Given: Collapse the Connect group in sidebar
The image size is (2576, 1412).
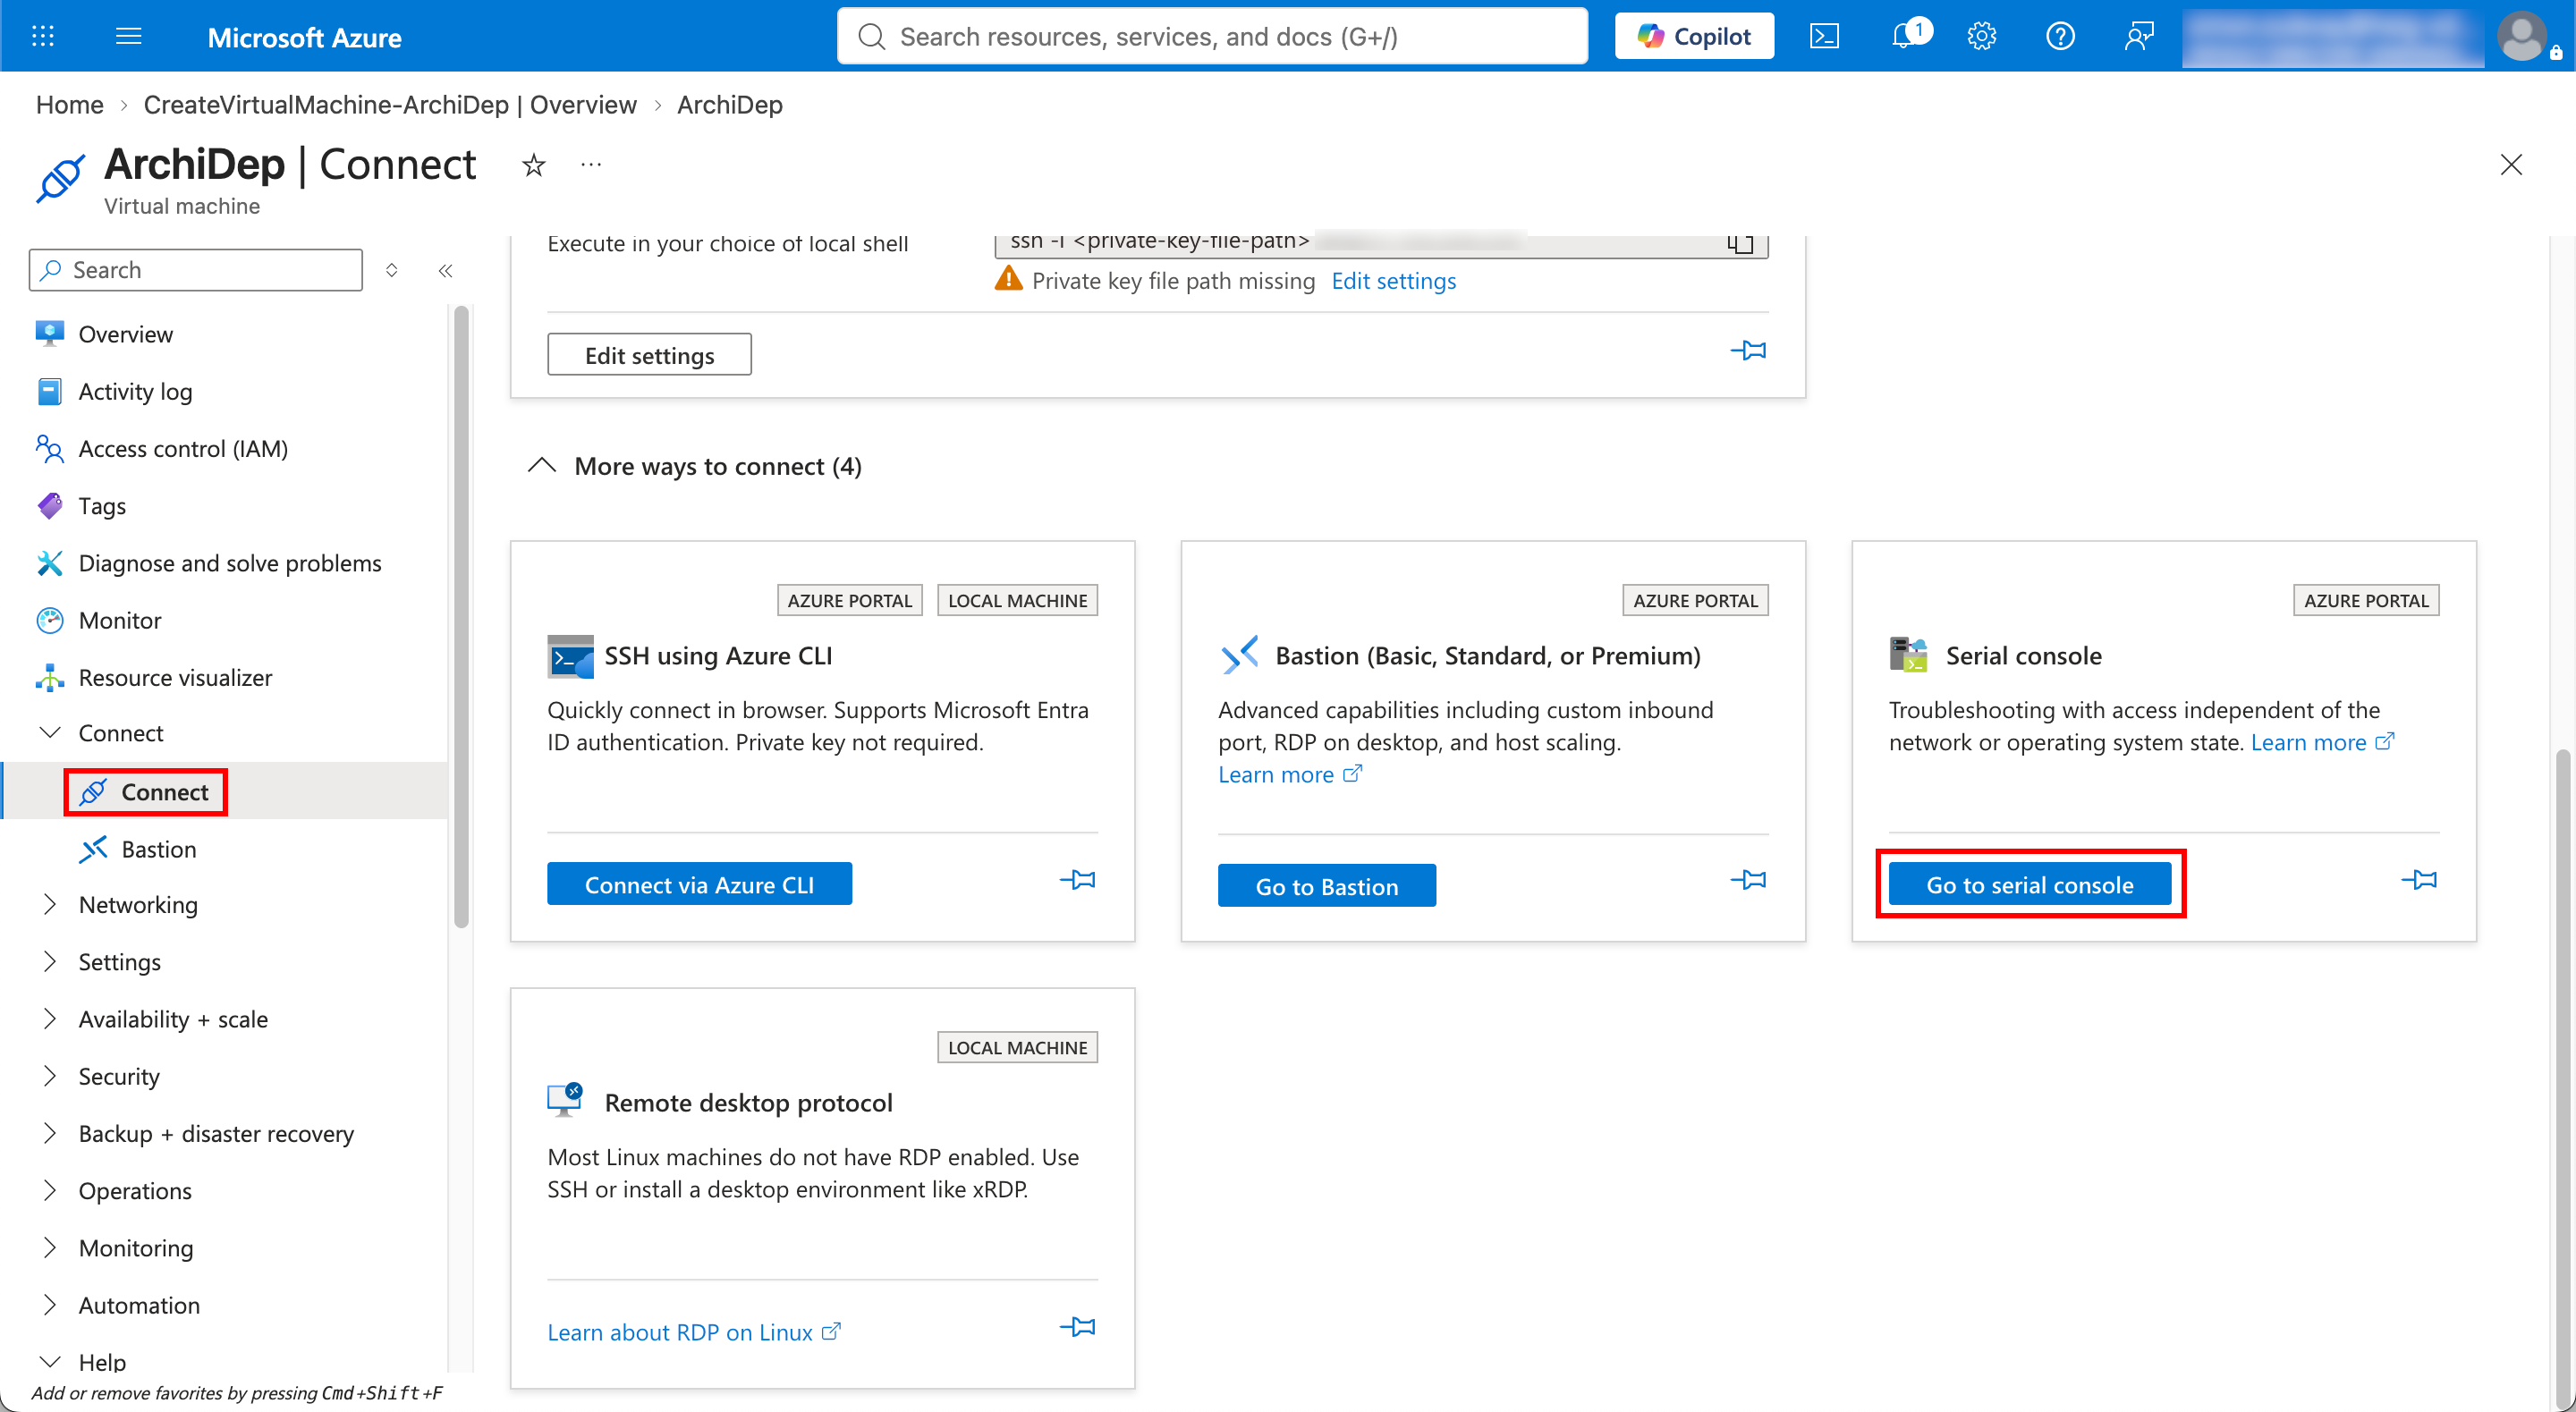Looking at the screenshot, I should click(x=49, y=733).
